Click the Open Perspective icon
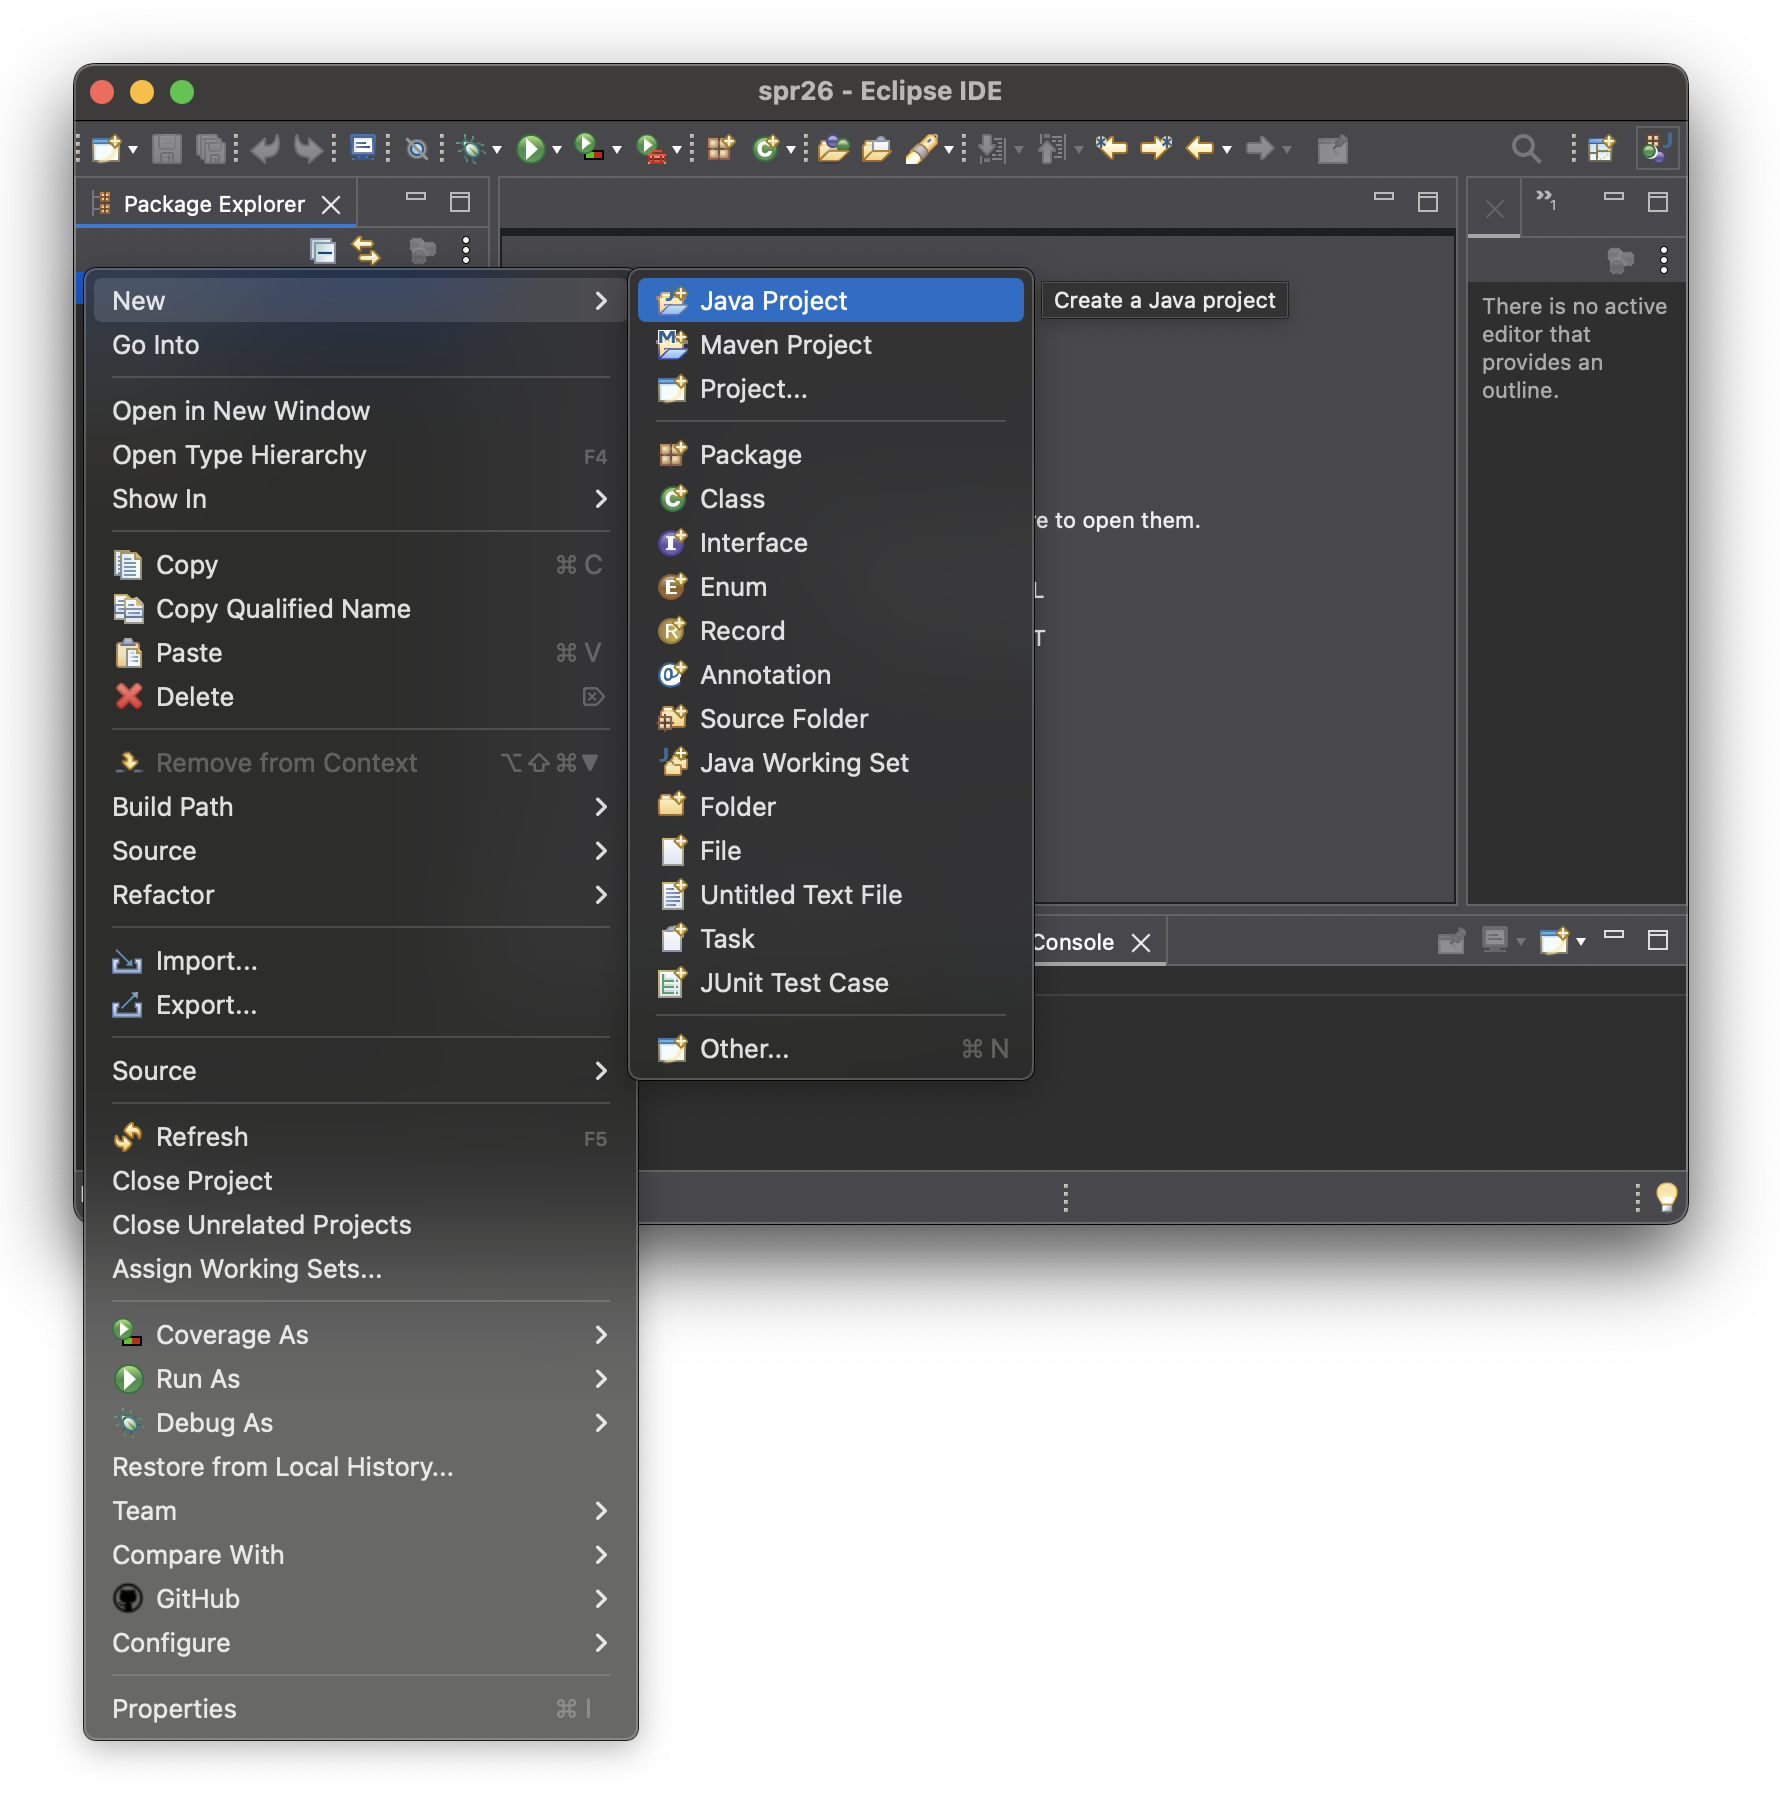Screen dimensions: 1780x1808 (x=1601, y=149)
